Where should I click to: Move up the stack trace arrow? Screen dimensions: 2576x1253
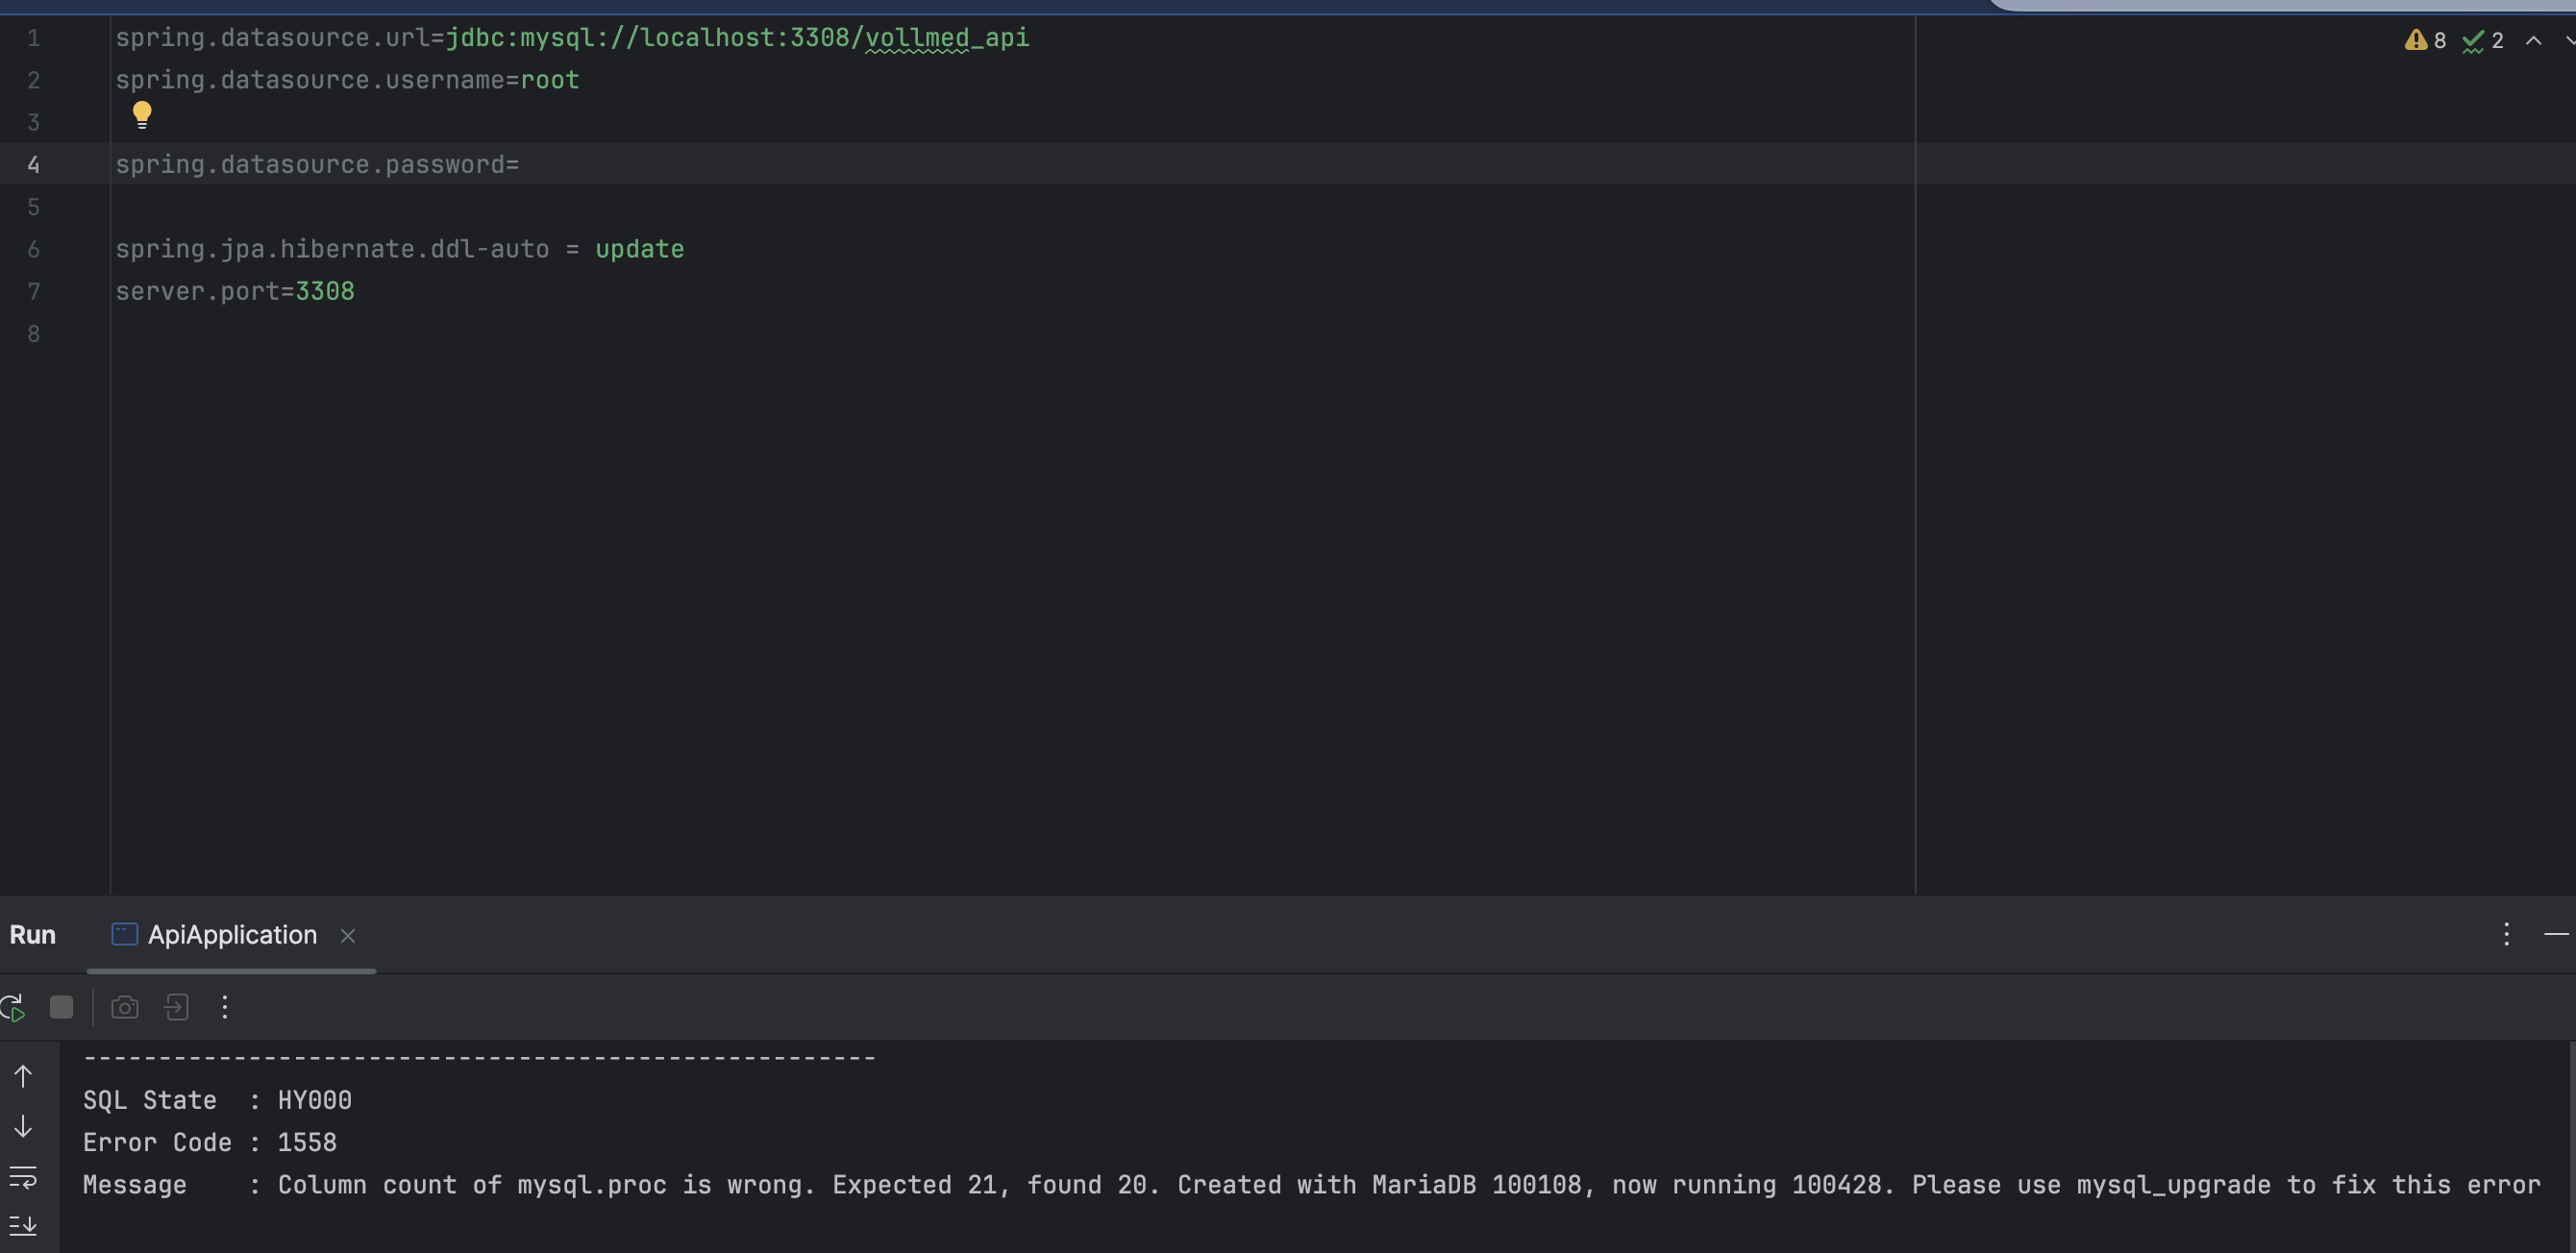tap(23, 1076)
